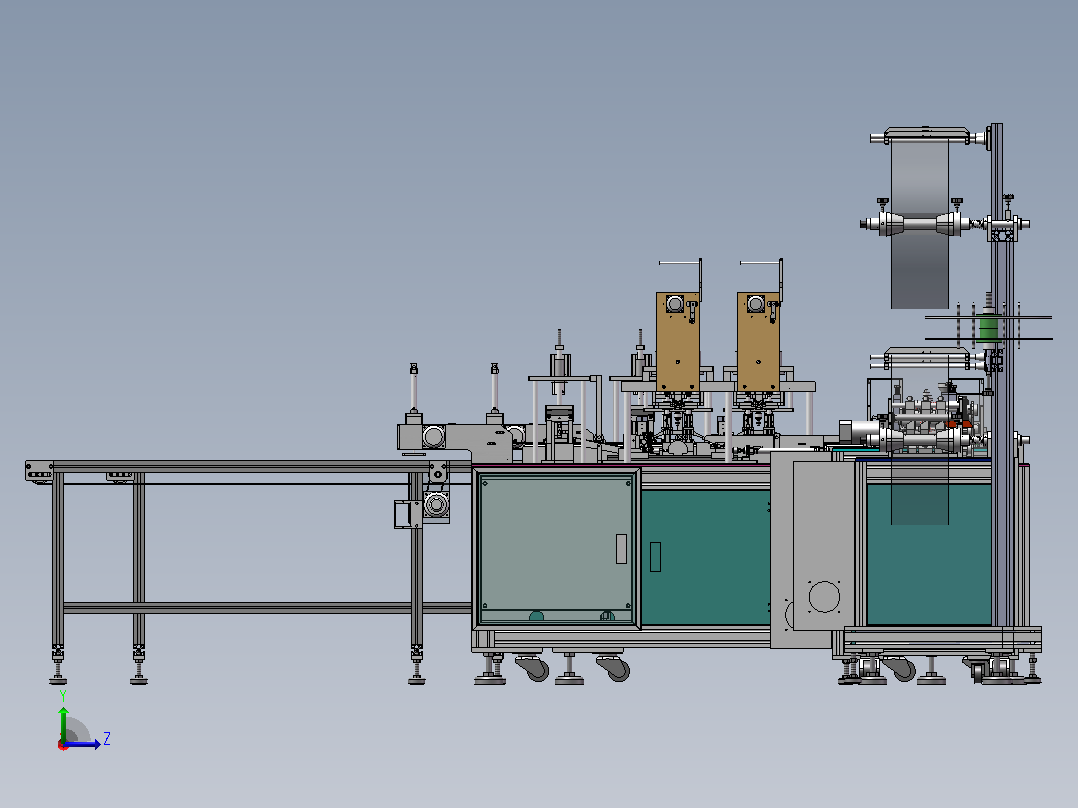1078x808 pixels.
Task: Click the handle on the glass cabinet door
Action: pos(621,549)
